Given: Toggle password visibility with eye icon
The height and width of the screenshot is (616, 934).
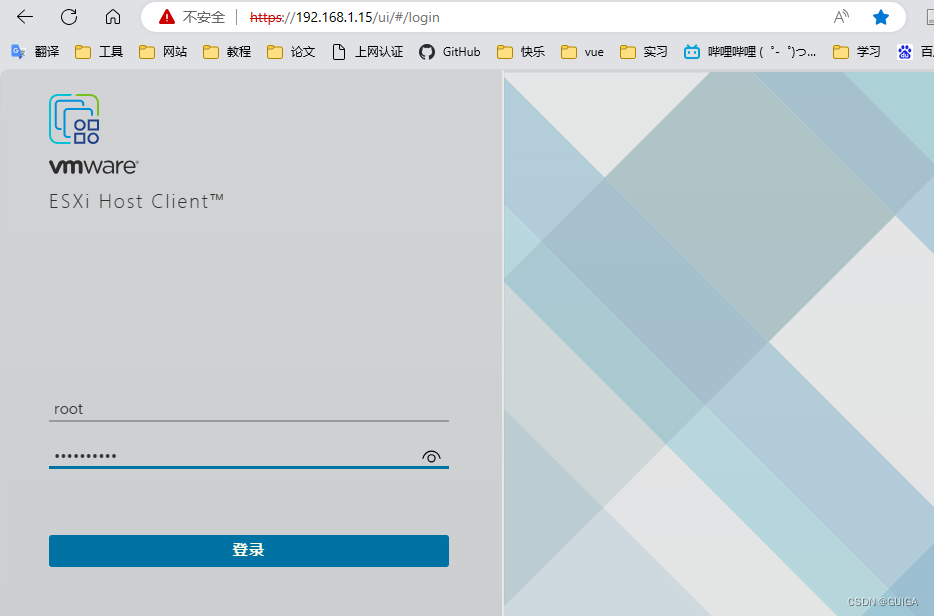Looking at the screenshot, I should click(431, 457).
